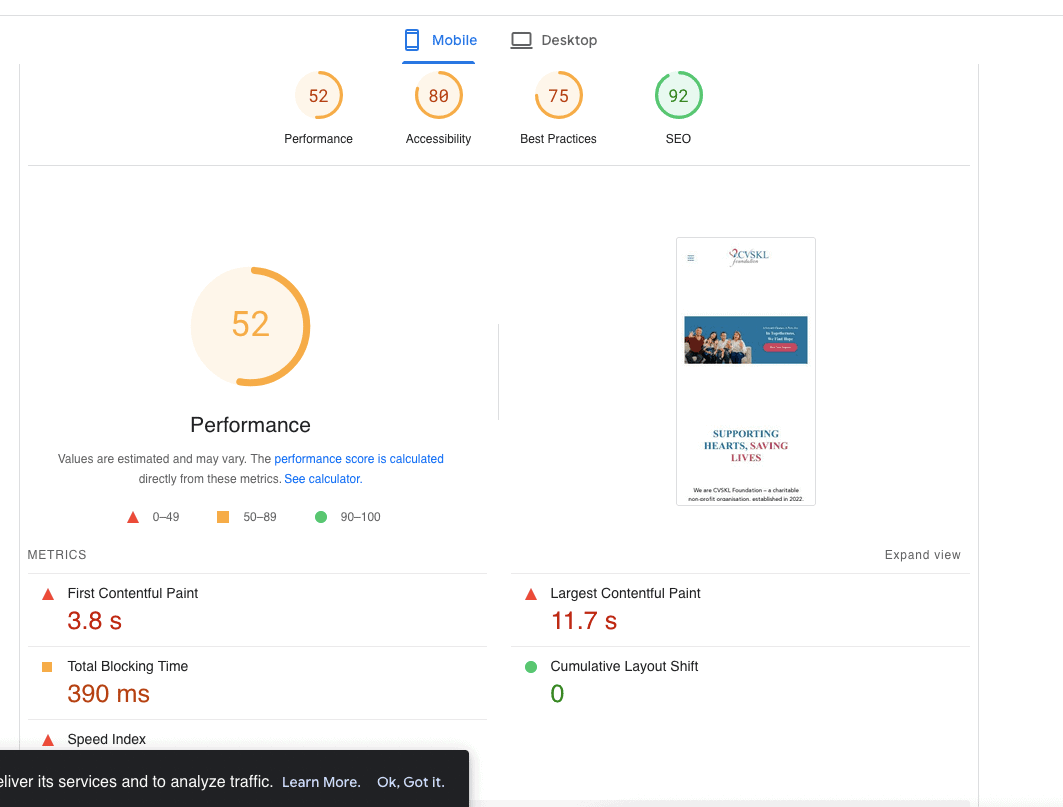Click the First Contentful Paint metric
The height and width of the screenshot is (807, 1063).
[132, 593]
